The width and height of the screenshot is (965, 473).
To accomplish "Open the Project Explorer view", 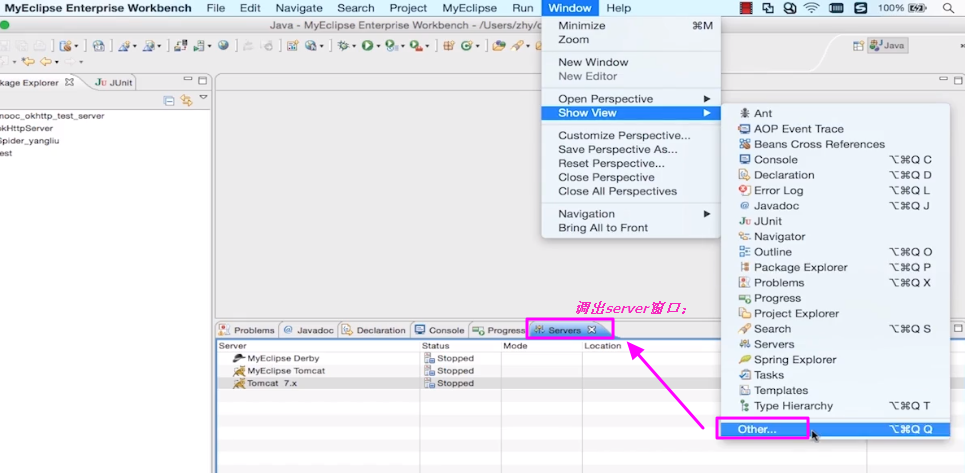I will click(836, 313).
